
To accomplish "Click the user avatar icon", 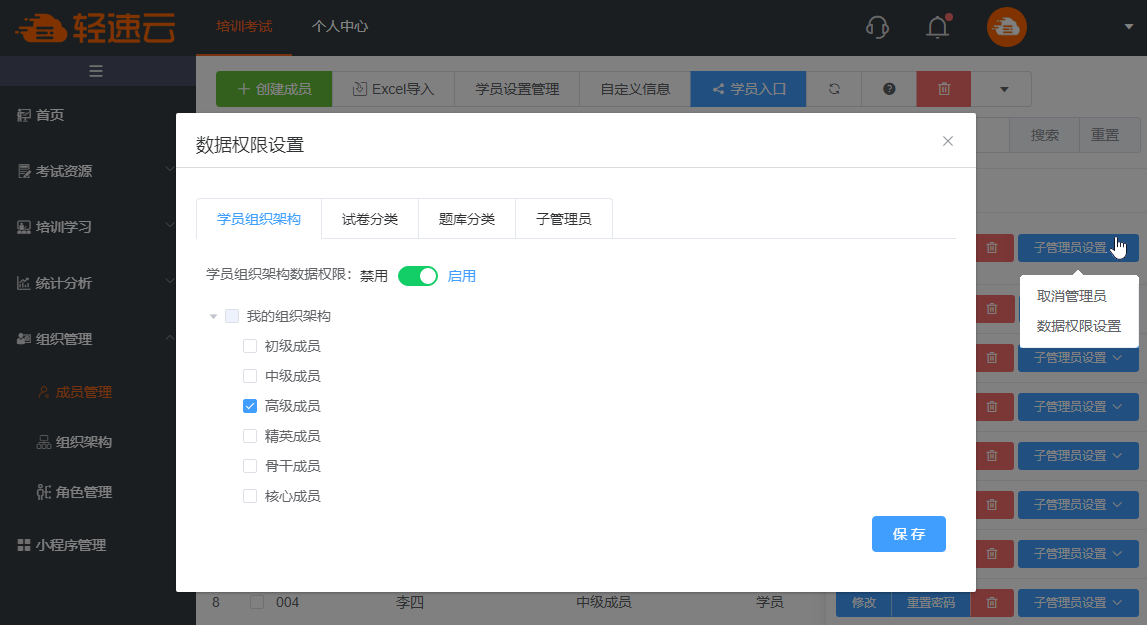I will point(1007,27).
